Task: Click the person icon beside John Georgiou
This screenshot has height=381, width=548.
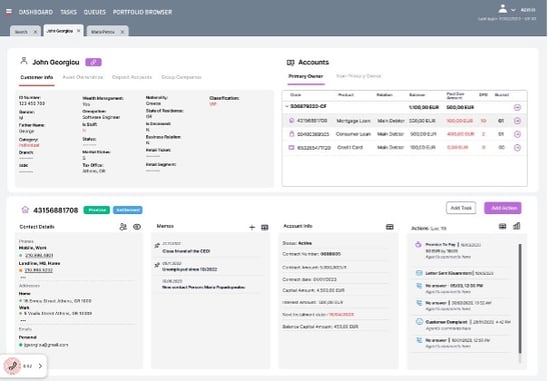Action: tap(24, 61)
